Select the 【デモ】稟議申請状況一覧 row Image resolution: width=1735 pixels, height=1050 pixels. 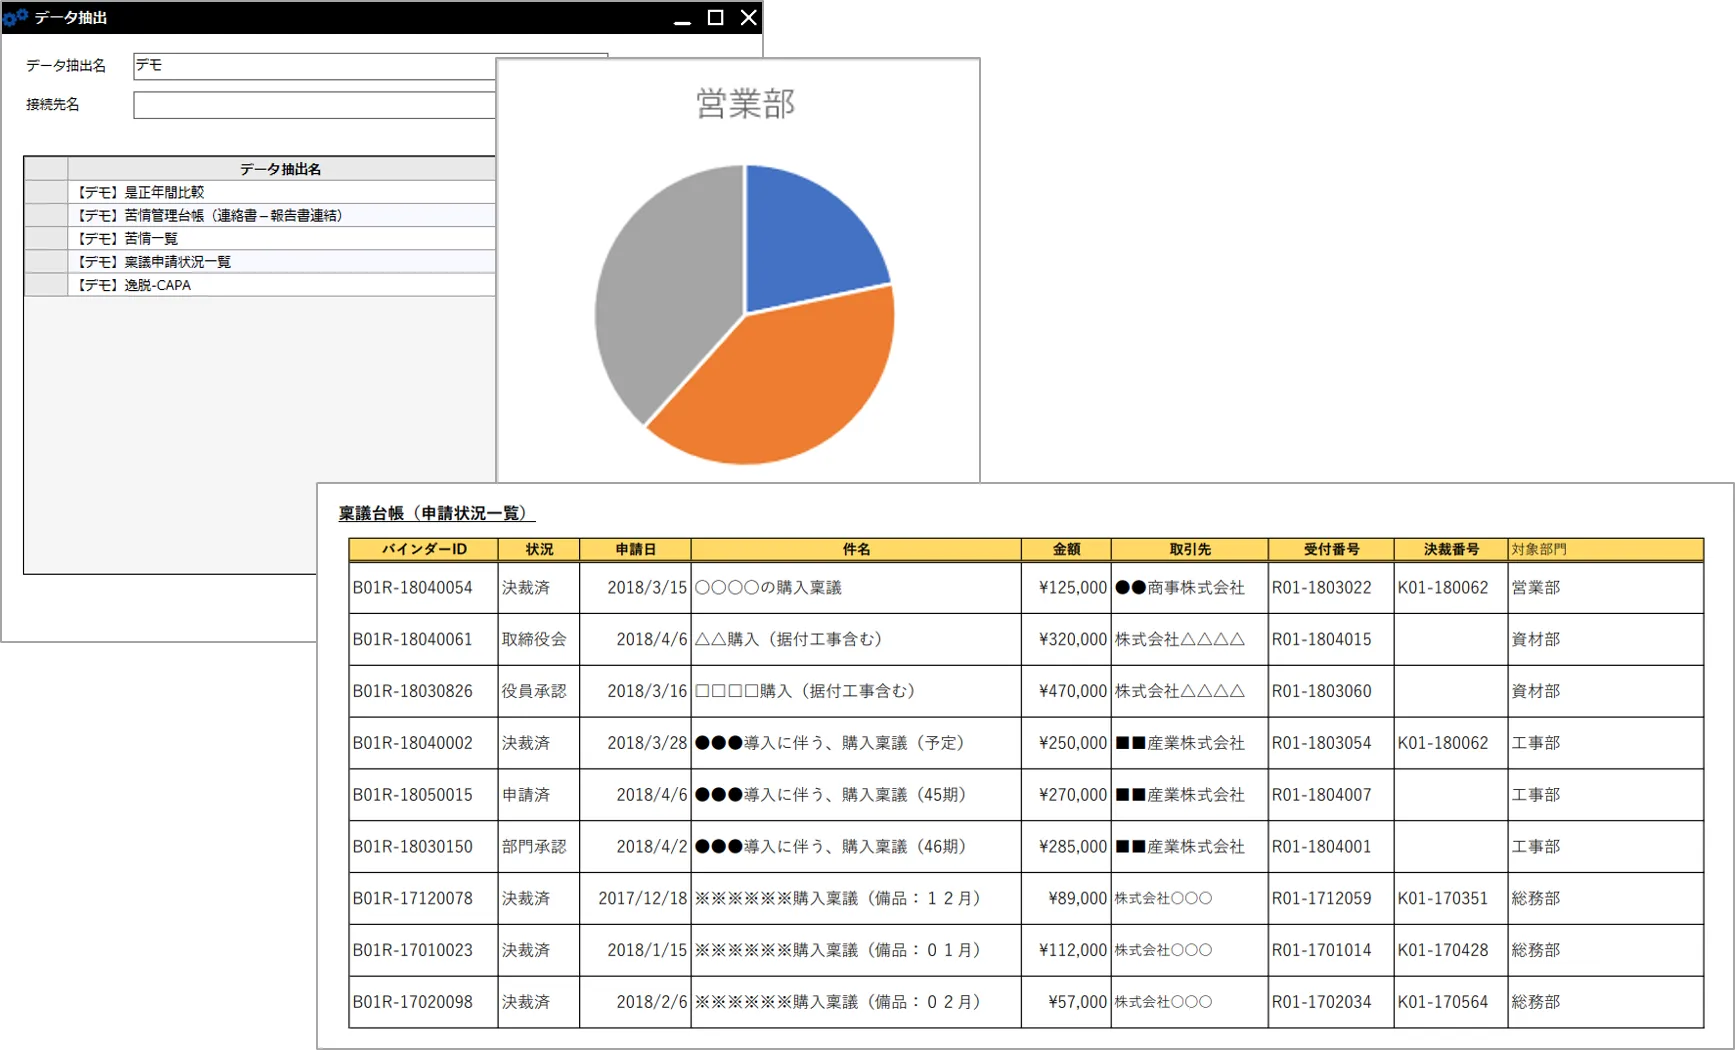pyautogui.click(x=281, y=261)
